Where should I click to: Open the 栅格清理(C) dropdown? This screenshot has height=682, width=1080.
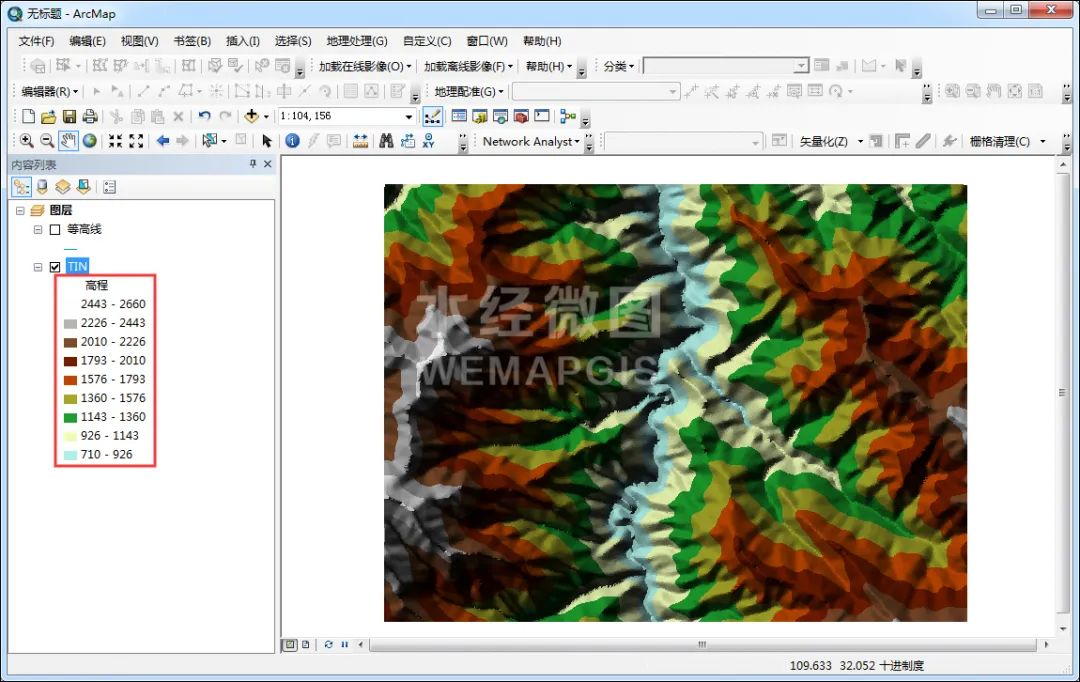tap(1008, 141)
